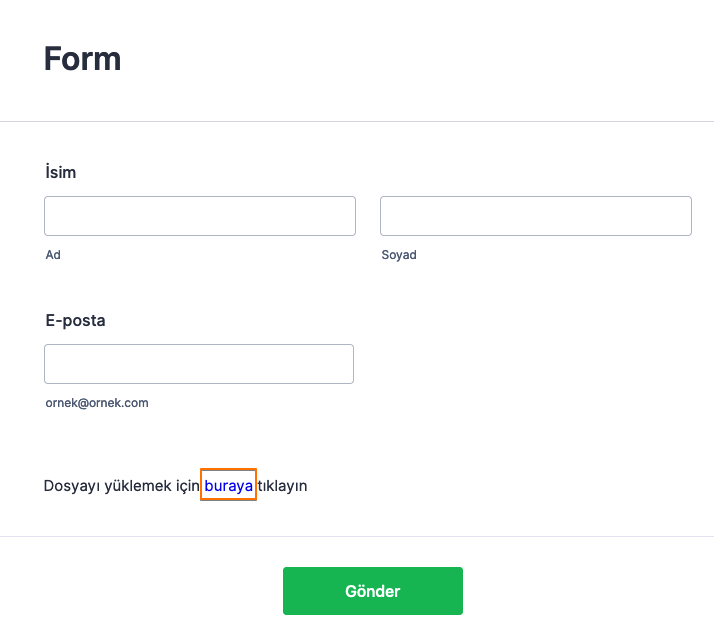The height and width of the screenshot is (638, 714).
Task: Click the divider line below Form heading
Action: (x=357, y=122)
